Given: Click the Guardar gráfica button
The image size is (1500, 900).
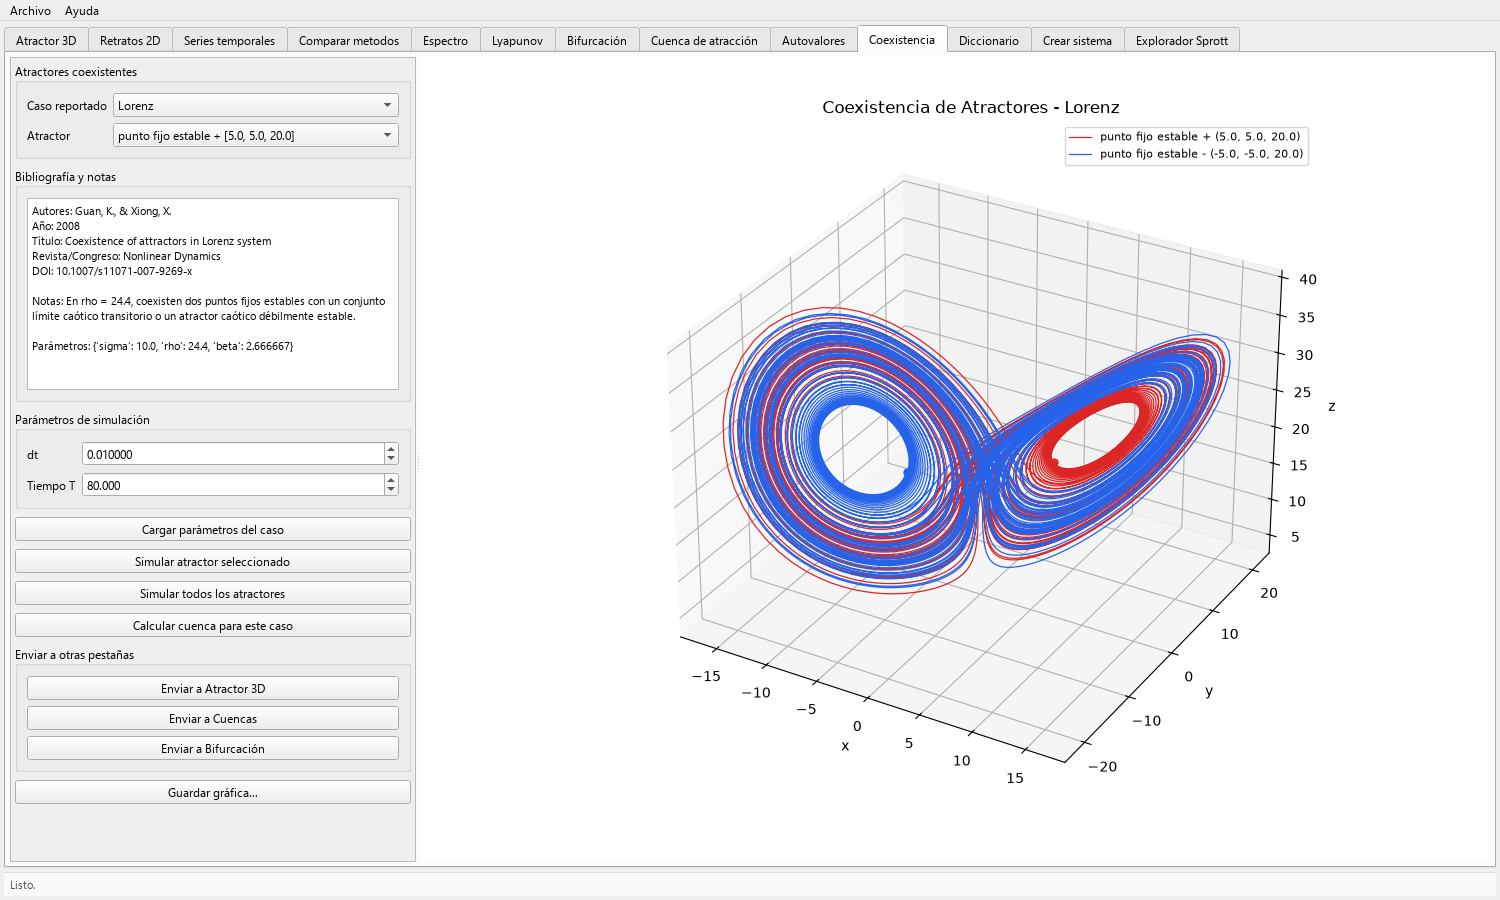Looking at the screenshot, I should 213,792.
